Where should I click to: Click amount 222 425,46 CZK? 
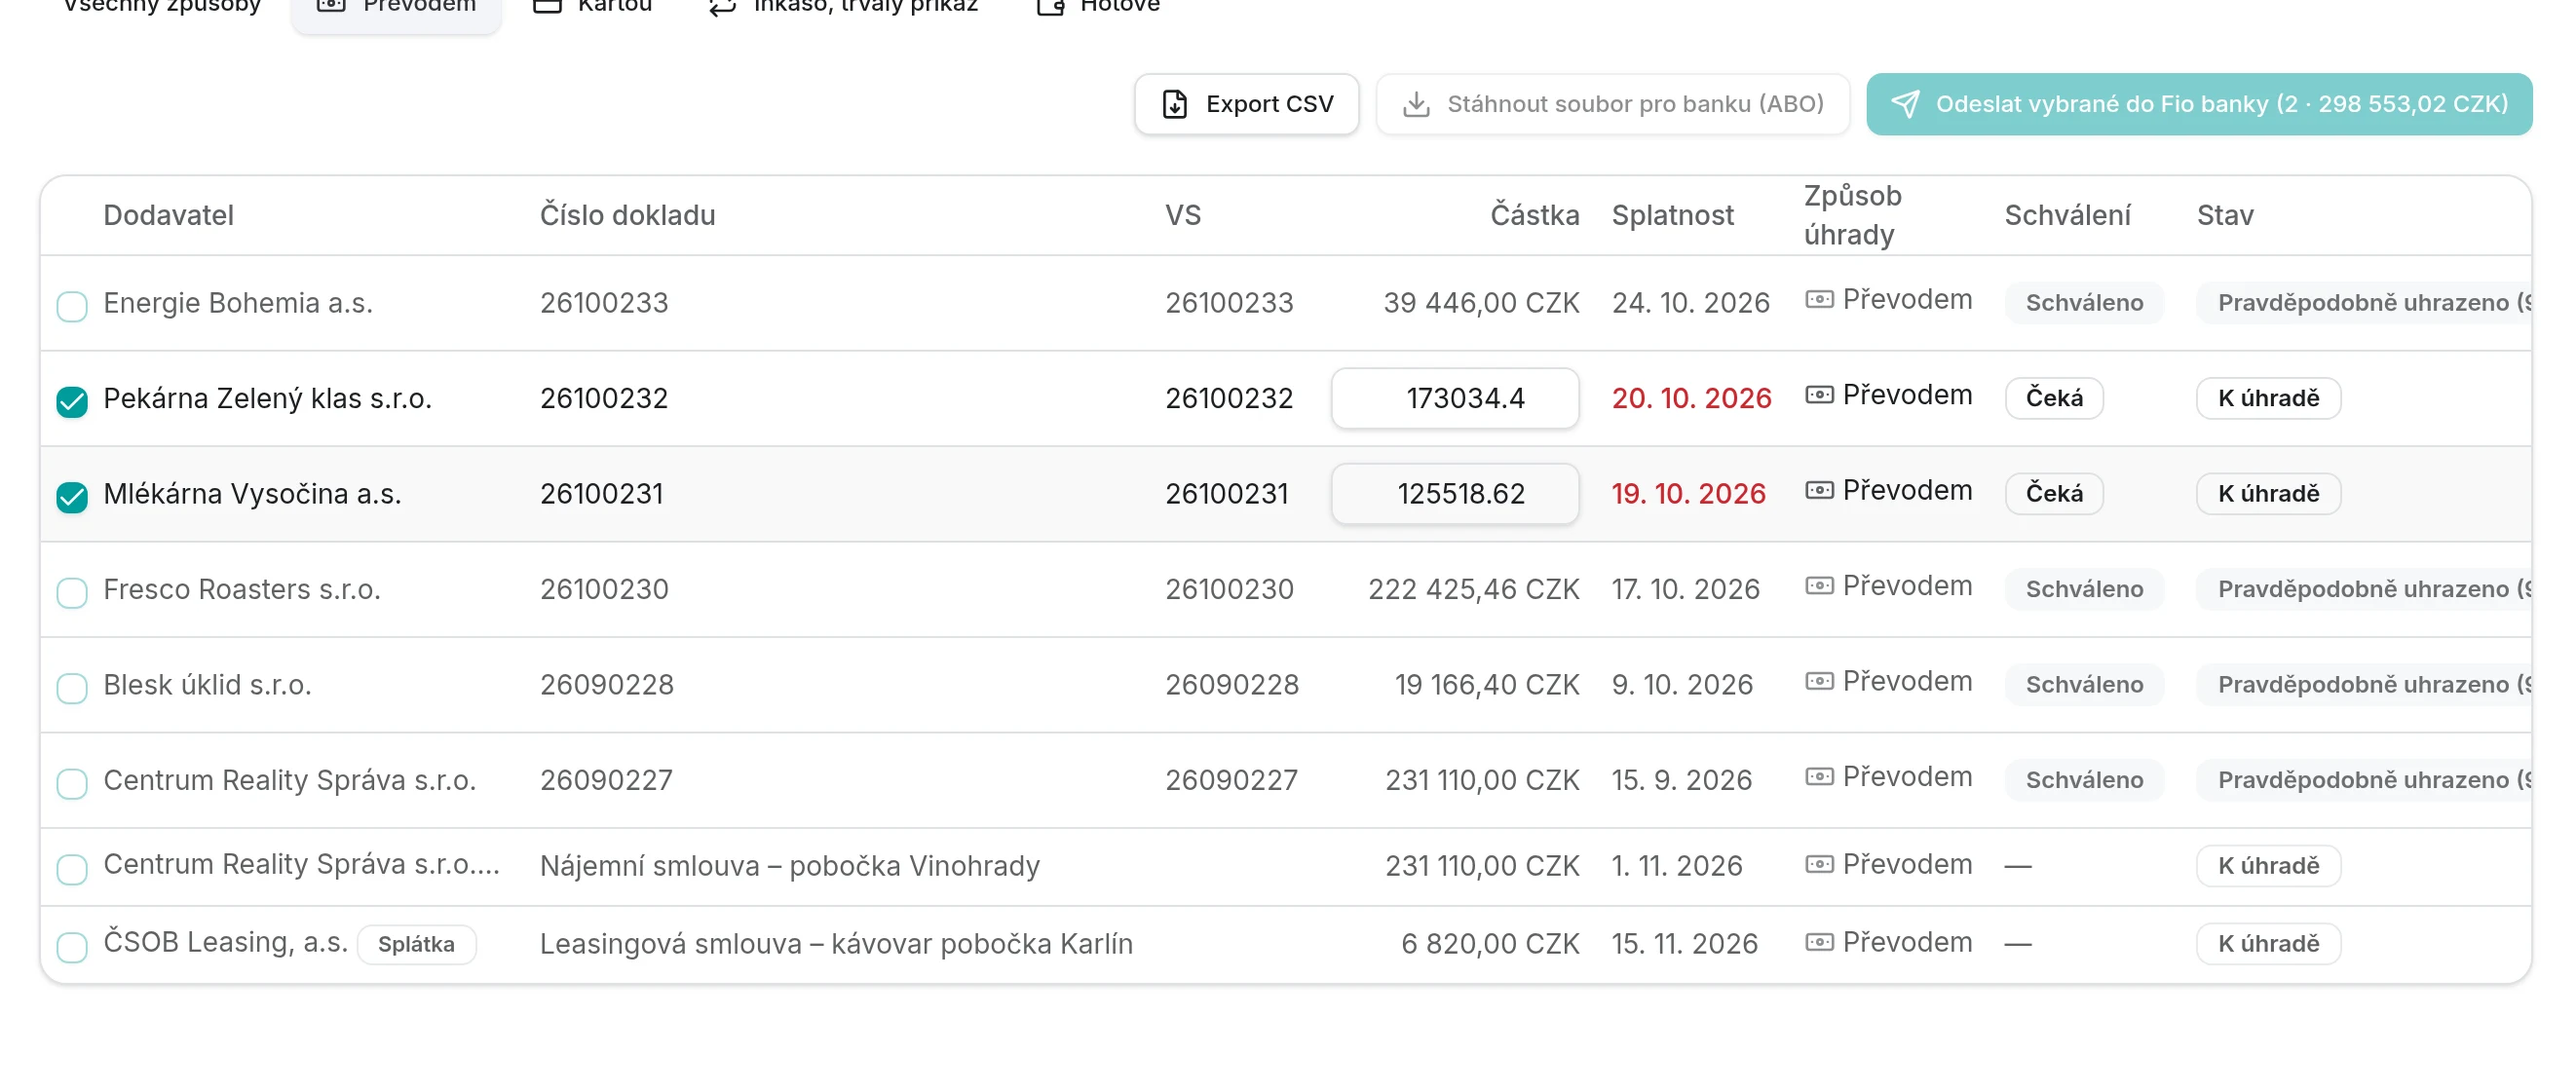point(1473,589)
